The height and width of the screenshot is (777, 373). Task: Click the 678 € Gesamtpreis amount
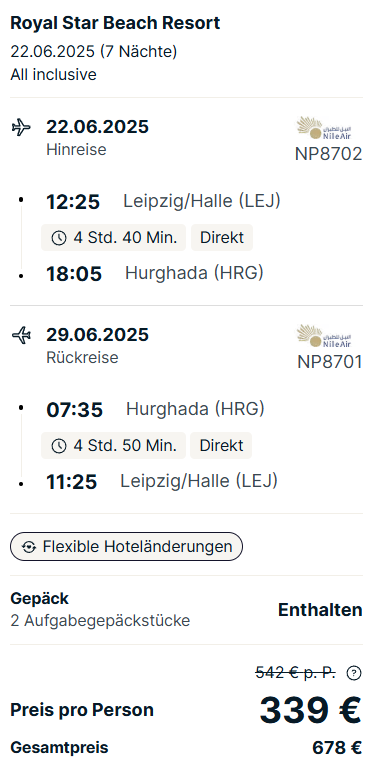pyautogui.click(x=337, y=747)
